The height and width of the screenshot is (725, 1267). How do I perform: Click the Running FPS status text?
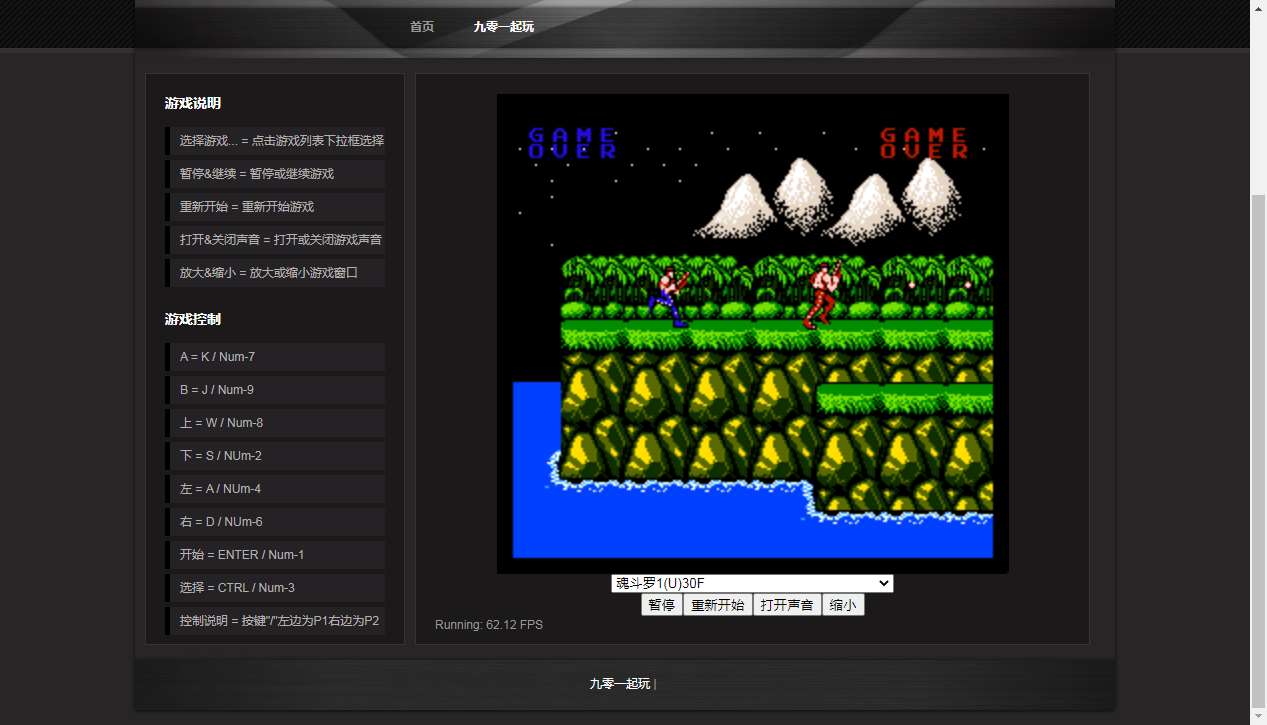tap(489, 625)
